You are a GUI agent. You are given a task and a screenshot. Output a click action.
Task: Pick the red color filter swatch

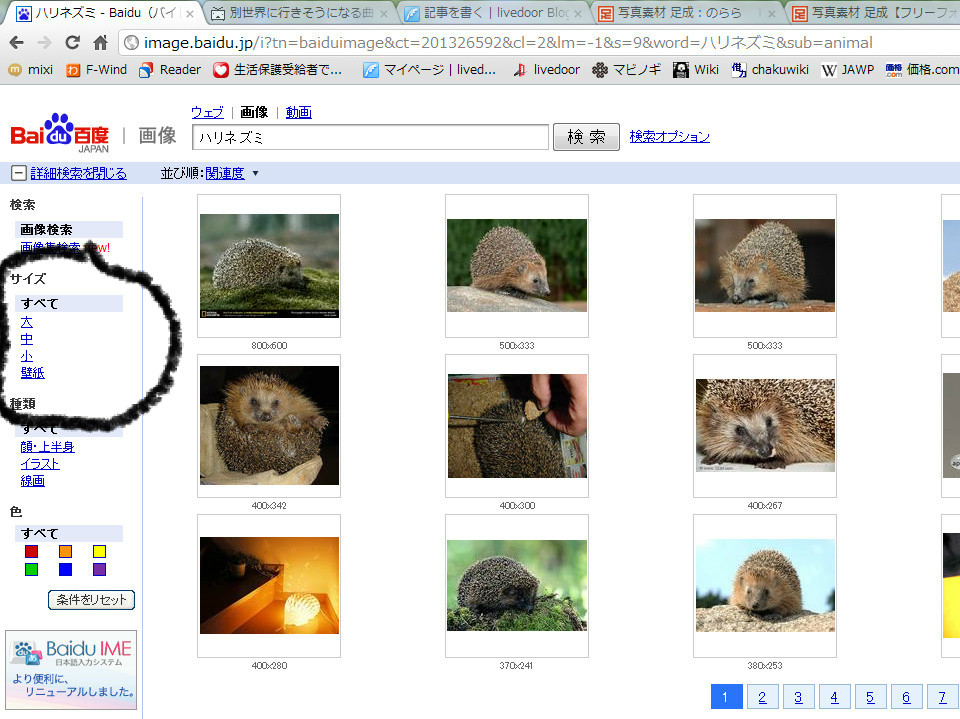[x=31, y=551]
